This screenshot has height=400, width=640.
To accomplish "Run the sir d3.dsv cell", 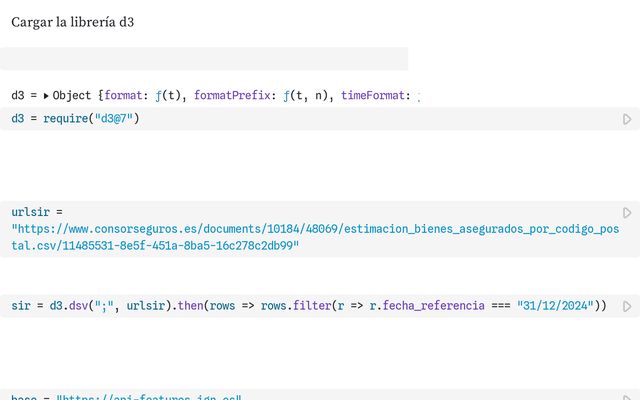I will [627, 307].
